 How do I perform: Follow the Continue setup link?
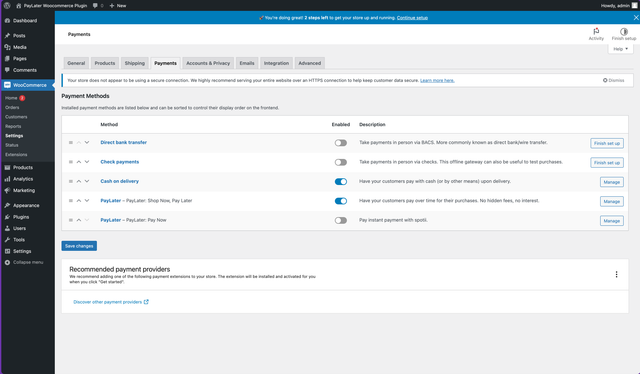[412, 18]
